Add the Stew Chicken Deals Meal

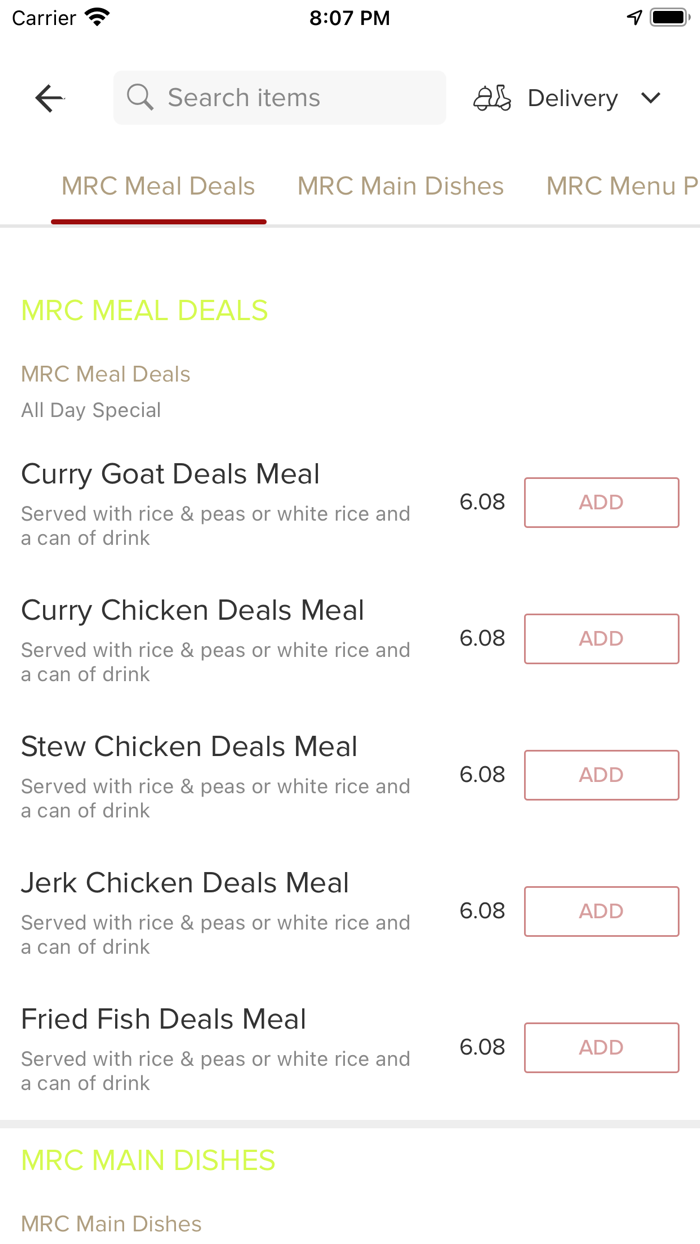[x=601, y=775]
